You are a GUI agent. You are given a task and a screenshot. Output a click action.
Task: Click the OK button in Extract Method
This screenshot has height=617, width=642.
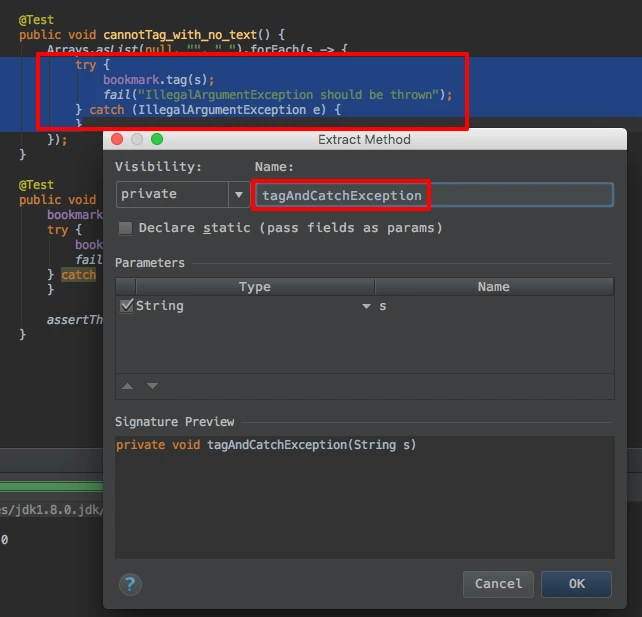pos(576,584)
